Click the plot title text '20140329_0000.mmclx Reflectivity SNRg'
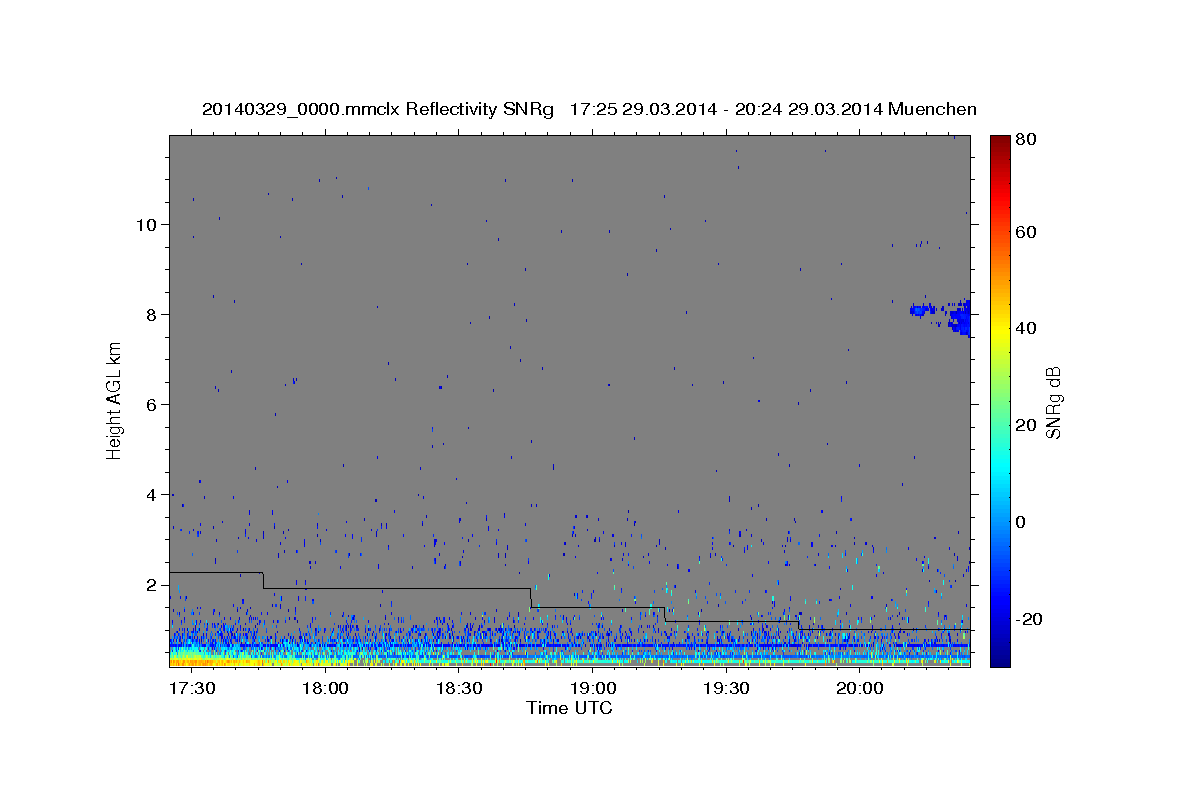Screen dimensions: 1200x800 (378, 109)
